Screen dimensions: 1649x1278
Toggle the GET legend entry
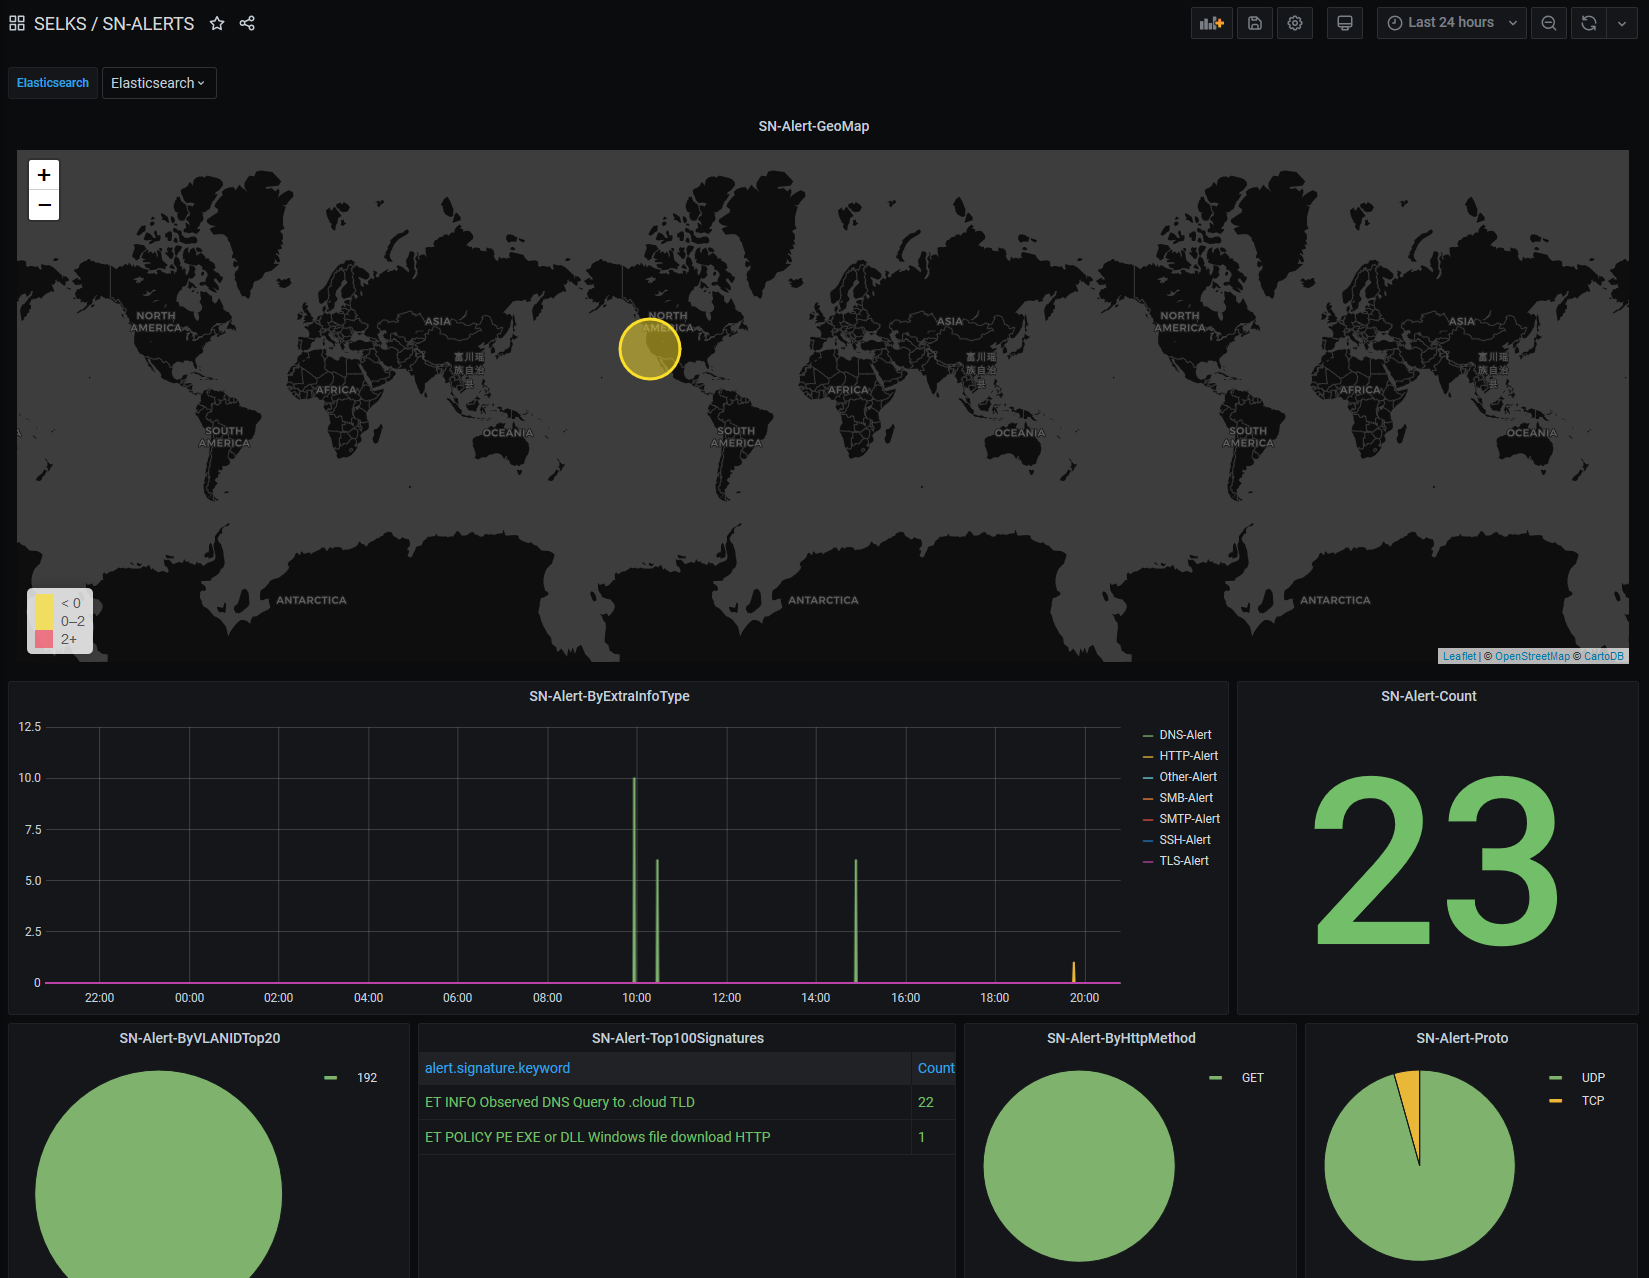pyautogui.click(x=1253, y=1078)
